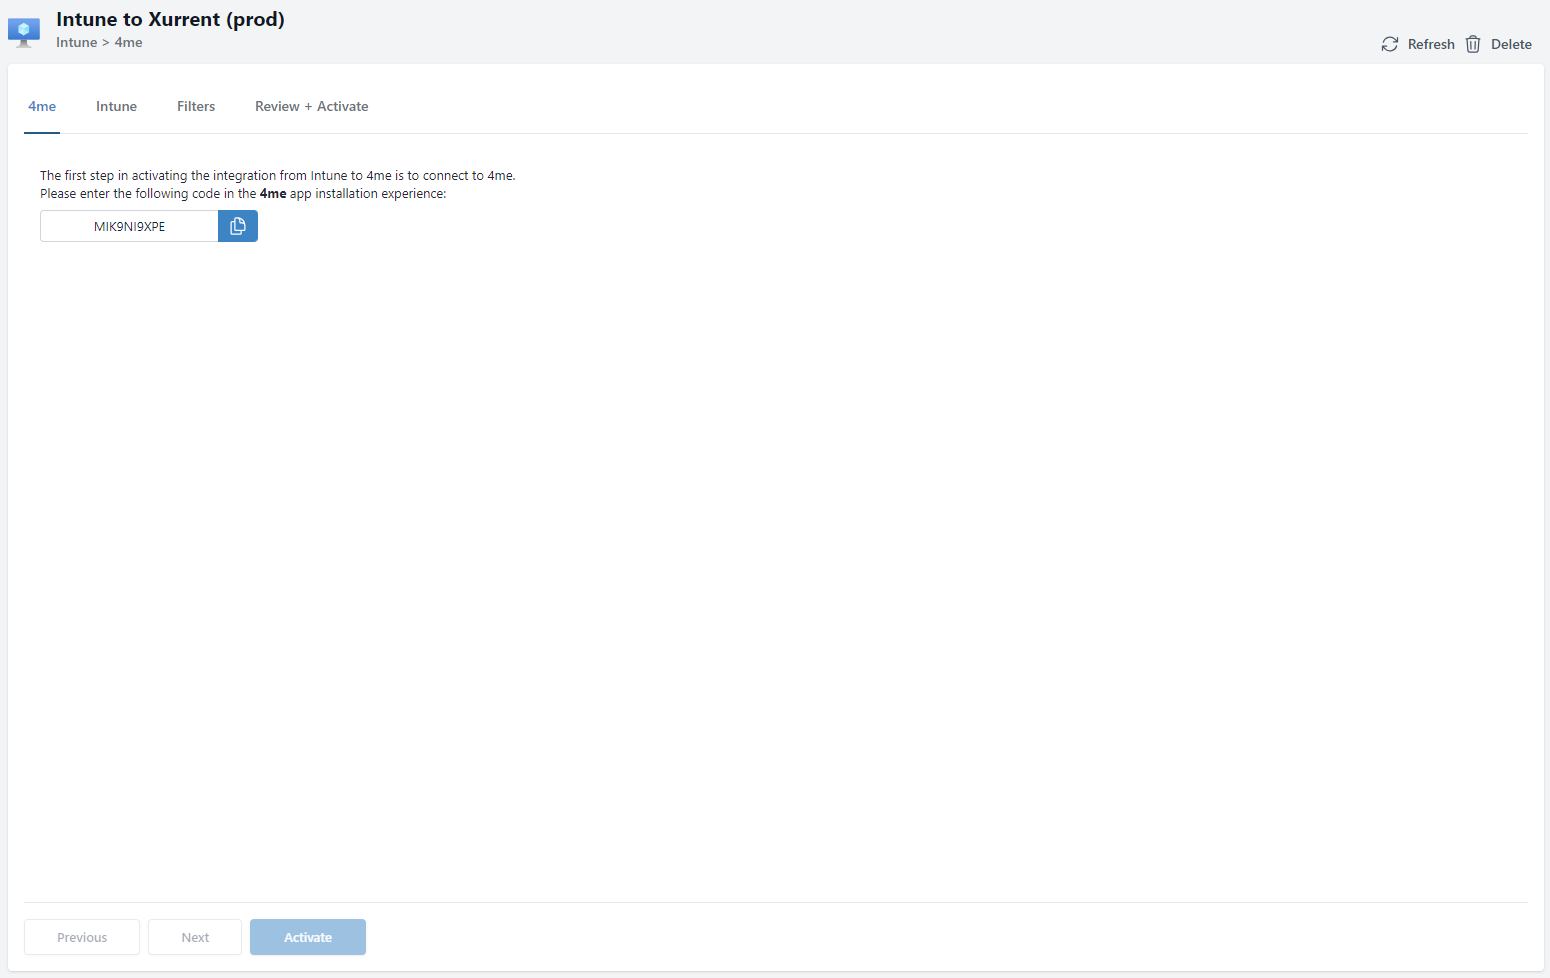Click the Intune to Xurrent (prod) title
This screenshot has width=1550, height=978.
170,19
